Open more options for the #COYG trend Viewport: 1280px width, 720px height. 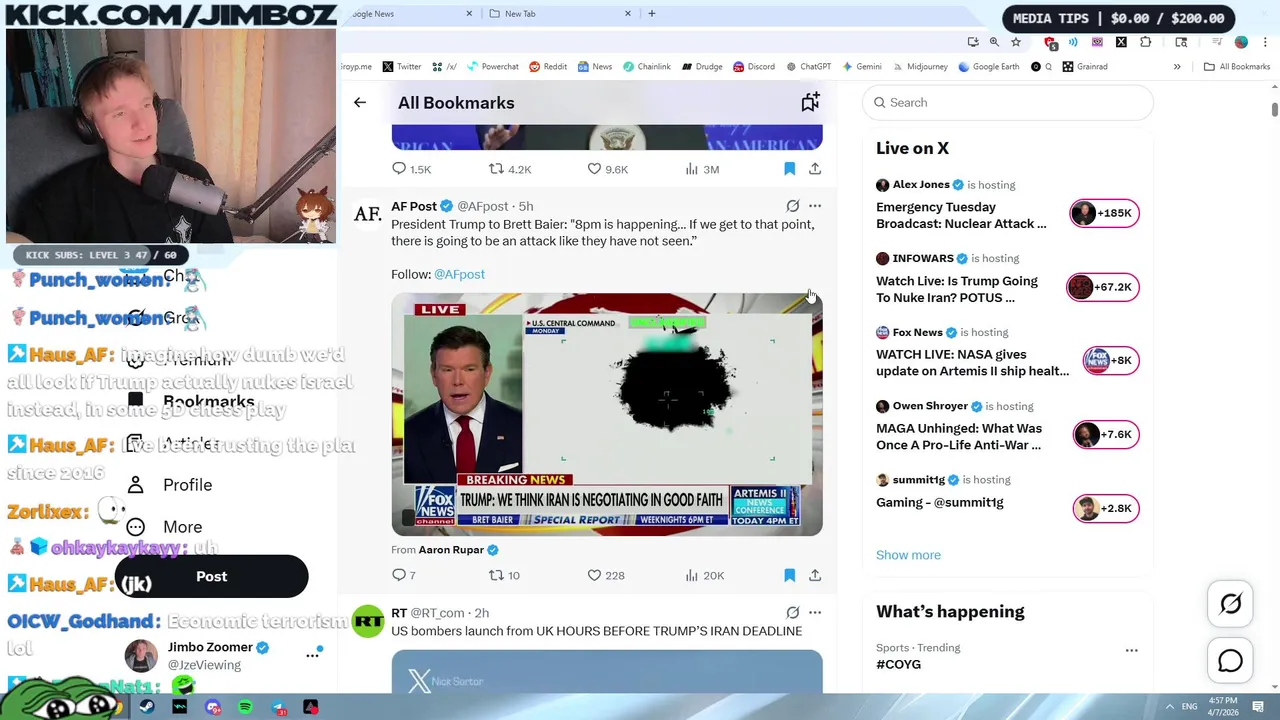[x=1131, y=650]
